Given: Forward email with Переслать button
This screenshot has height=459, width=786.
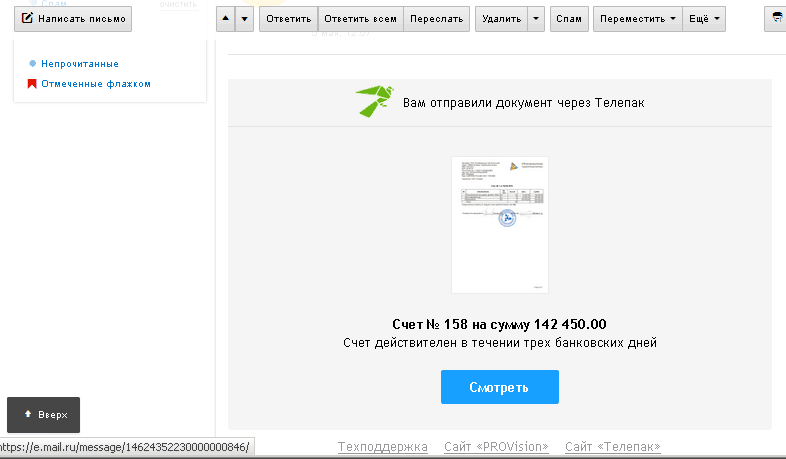Looking at the screenshot, I should tap(437, 19).
